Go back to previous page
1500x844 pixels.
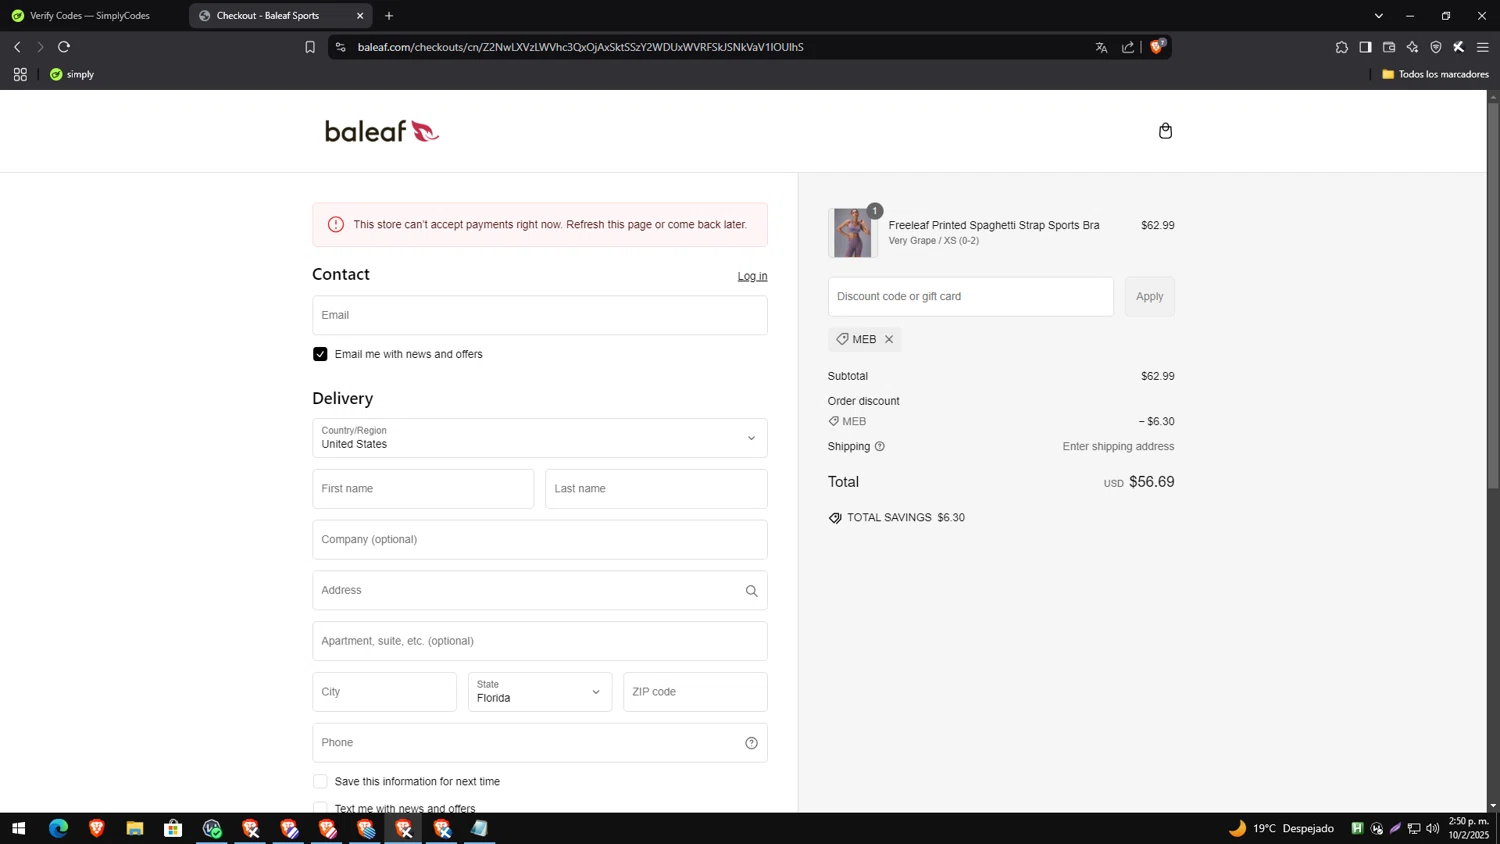click(x=17, y=47)
